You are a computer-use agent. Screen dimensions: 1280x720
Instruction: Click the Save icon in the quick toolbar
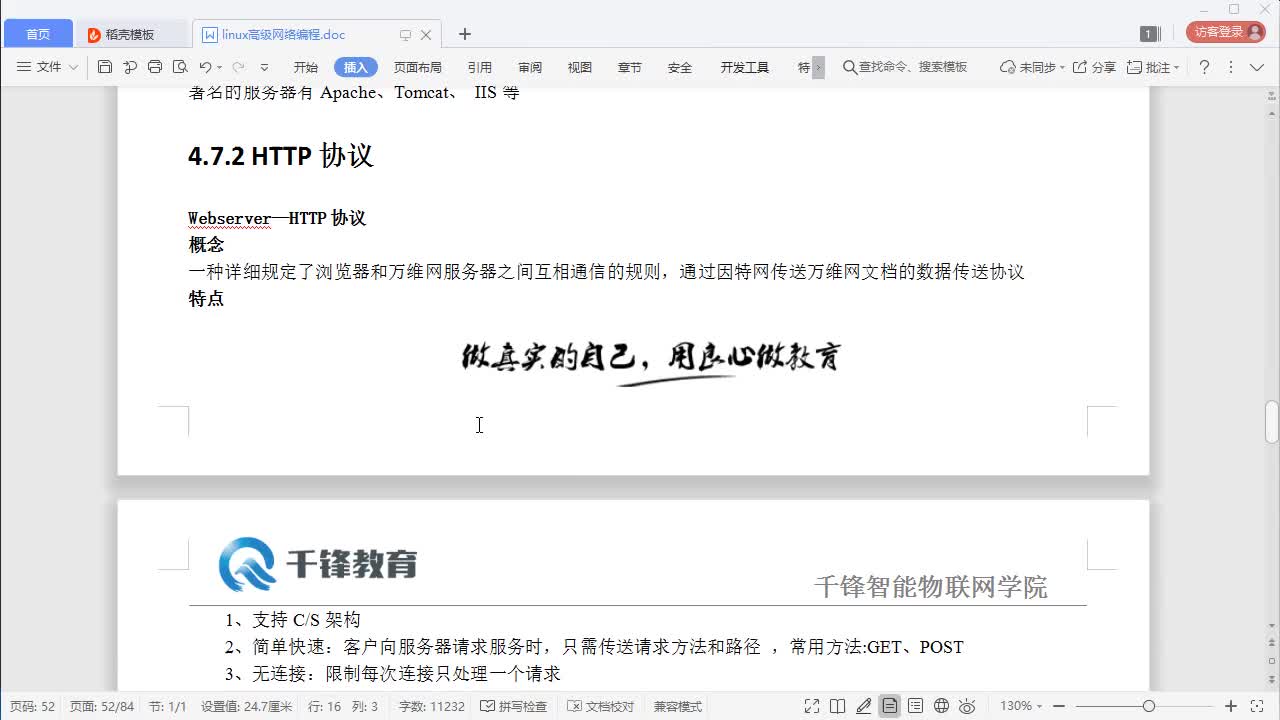(105, 67)
